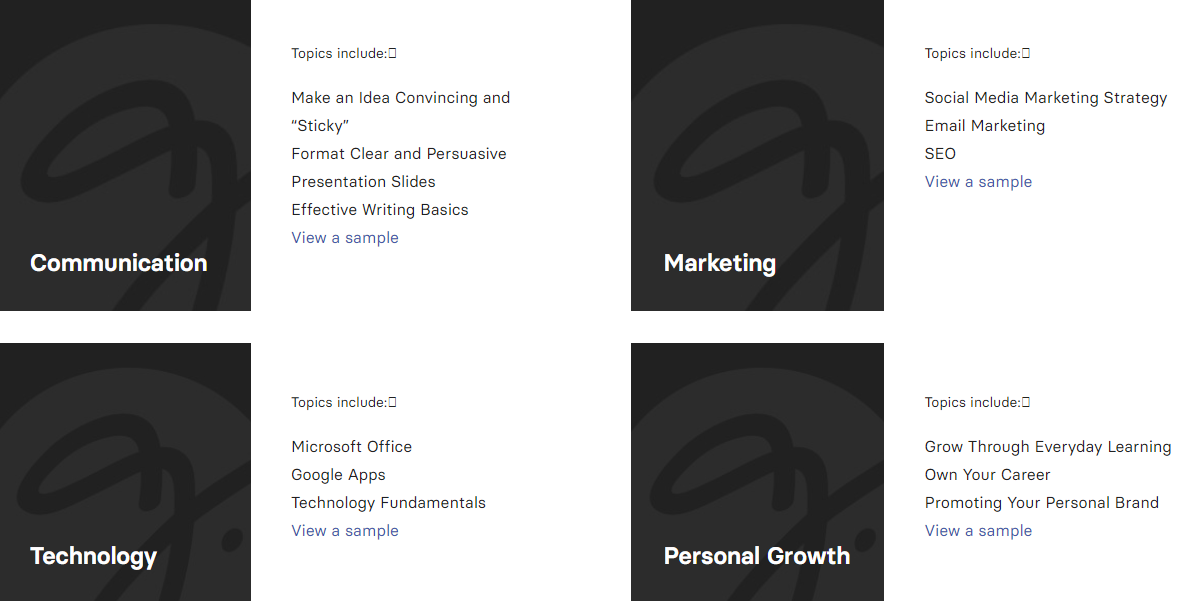Click View a sample under Communication topics
The width and height of the screenshot is (1186, 601).
pyautogui.click(x=345, y=237)
